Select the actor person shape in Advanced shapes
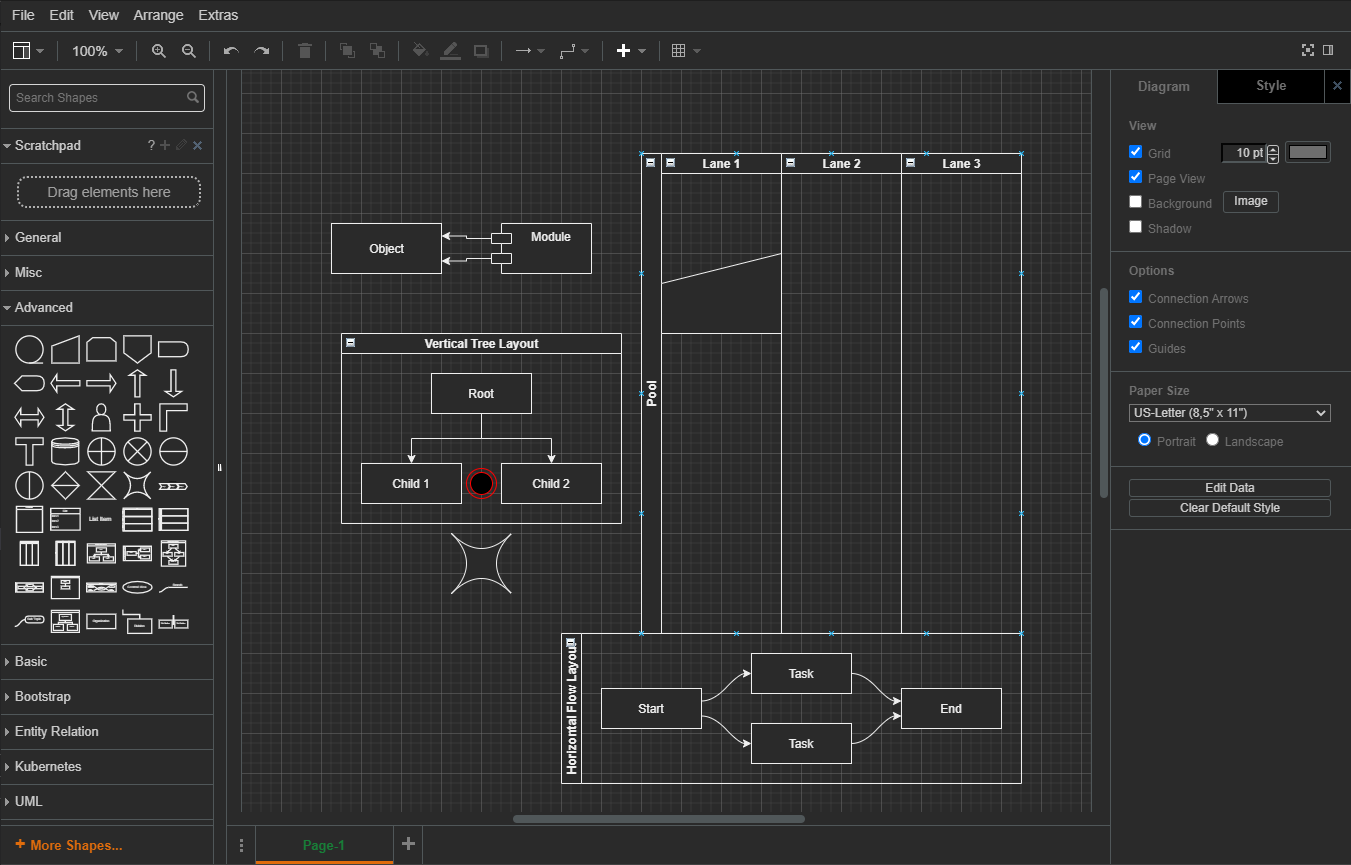Viewport: 1351px width, 865px height. [101, 417]
